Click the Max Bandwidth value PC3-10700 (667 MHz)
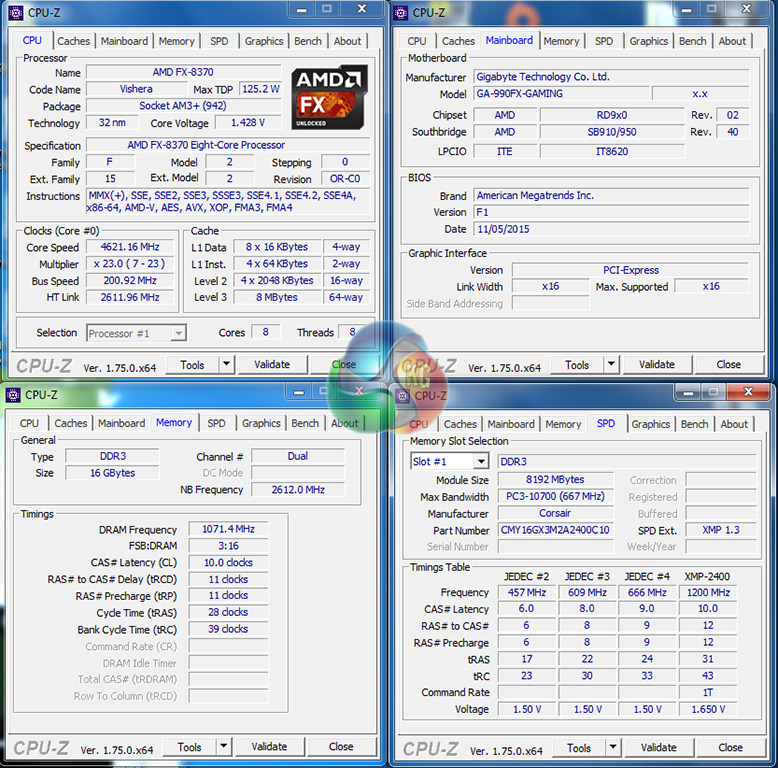 (x=555, y=497)
